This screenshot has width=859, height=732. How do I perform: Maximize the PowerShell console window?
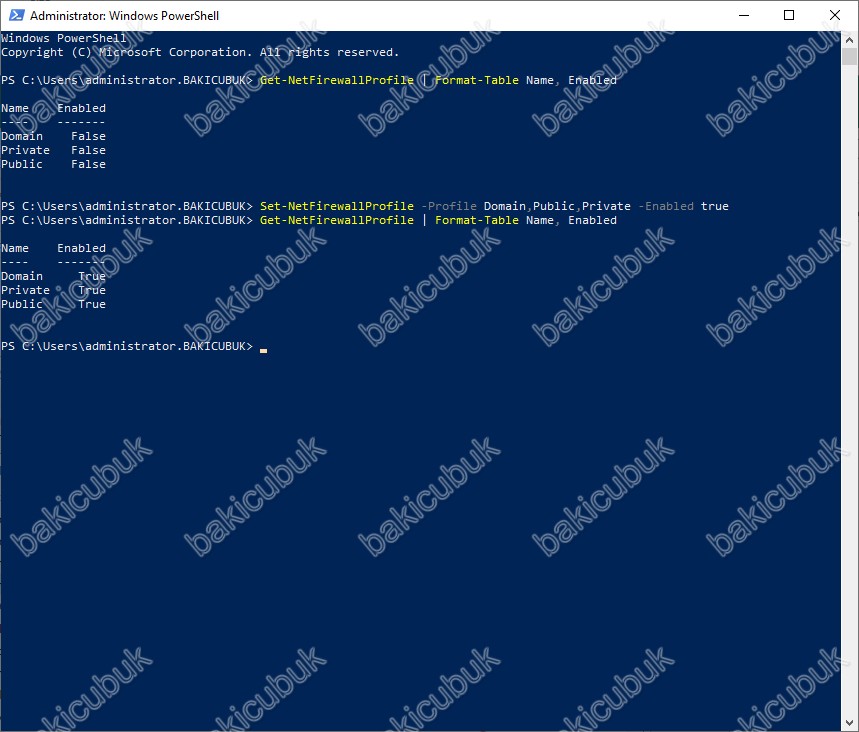click(x=789, y=16)
